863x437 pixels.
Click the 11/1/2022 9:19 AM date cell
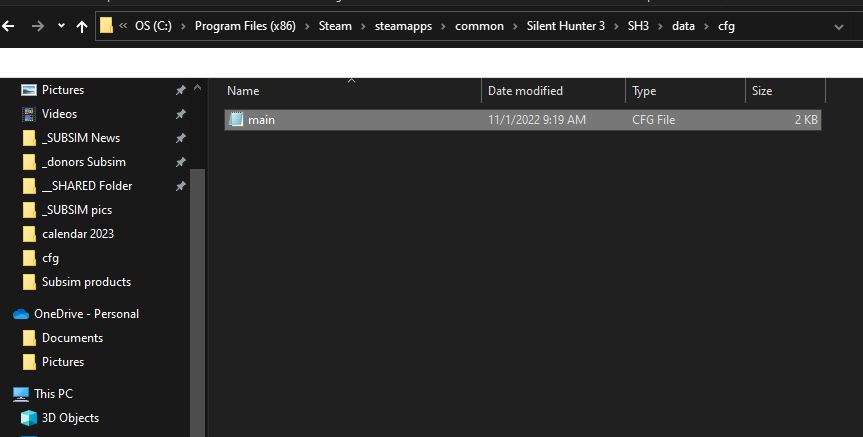(x=537, y=119)
